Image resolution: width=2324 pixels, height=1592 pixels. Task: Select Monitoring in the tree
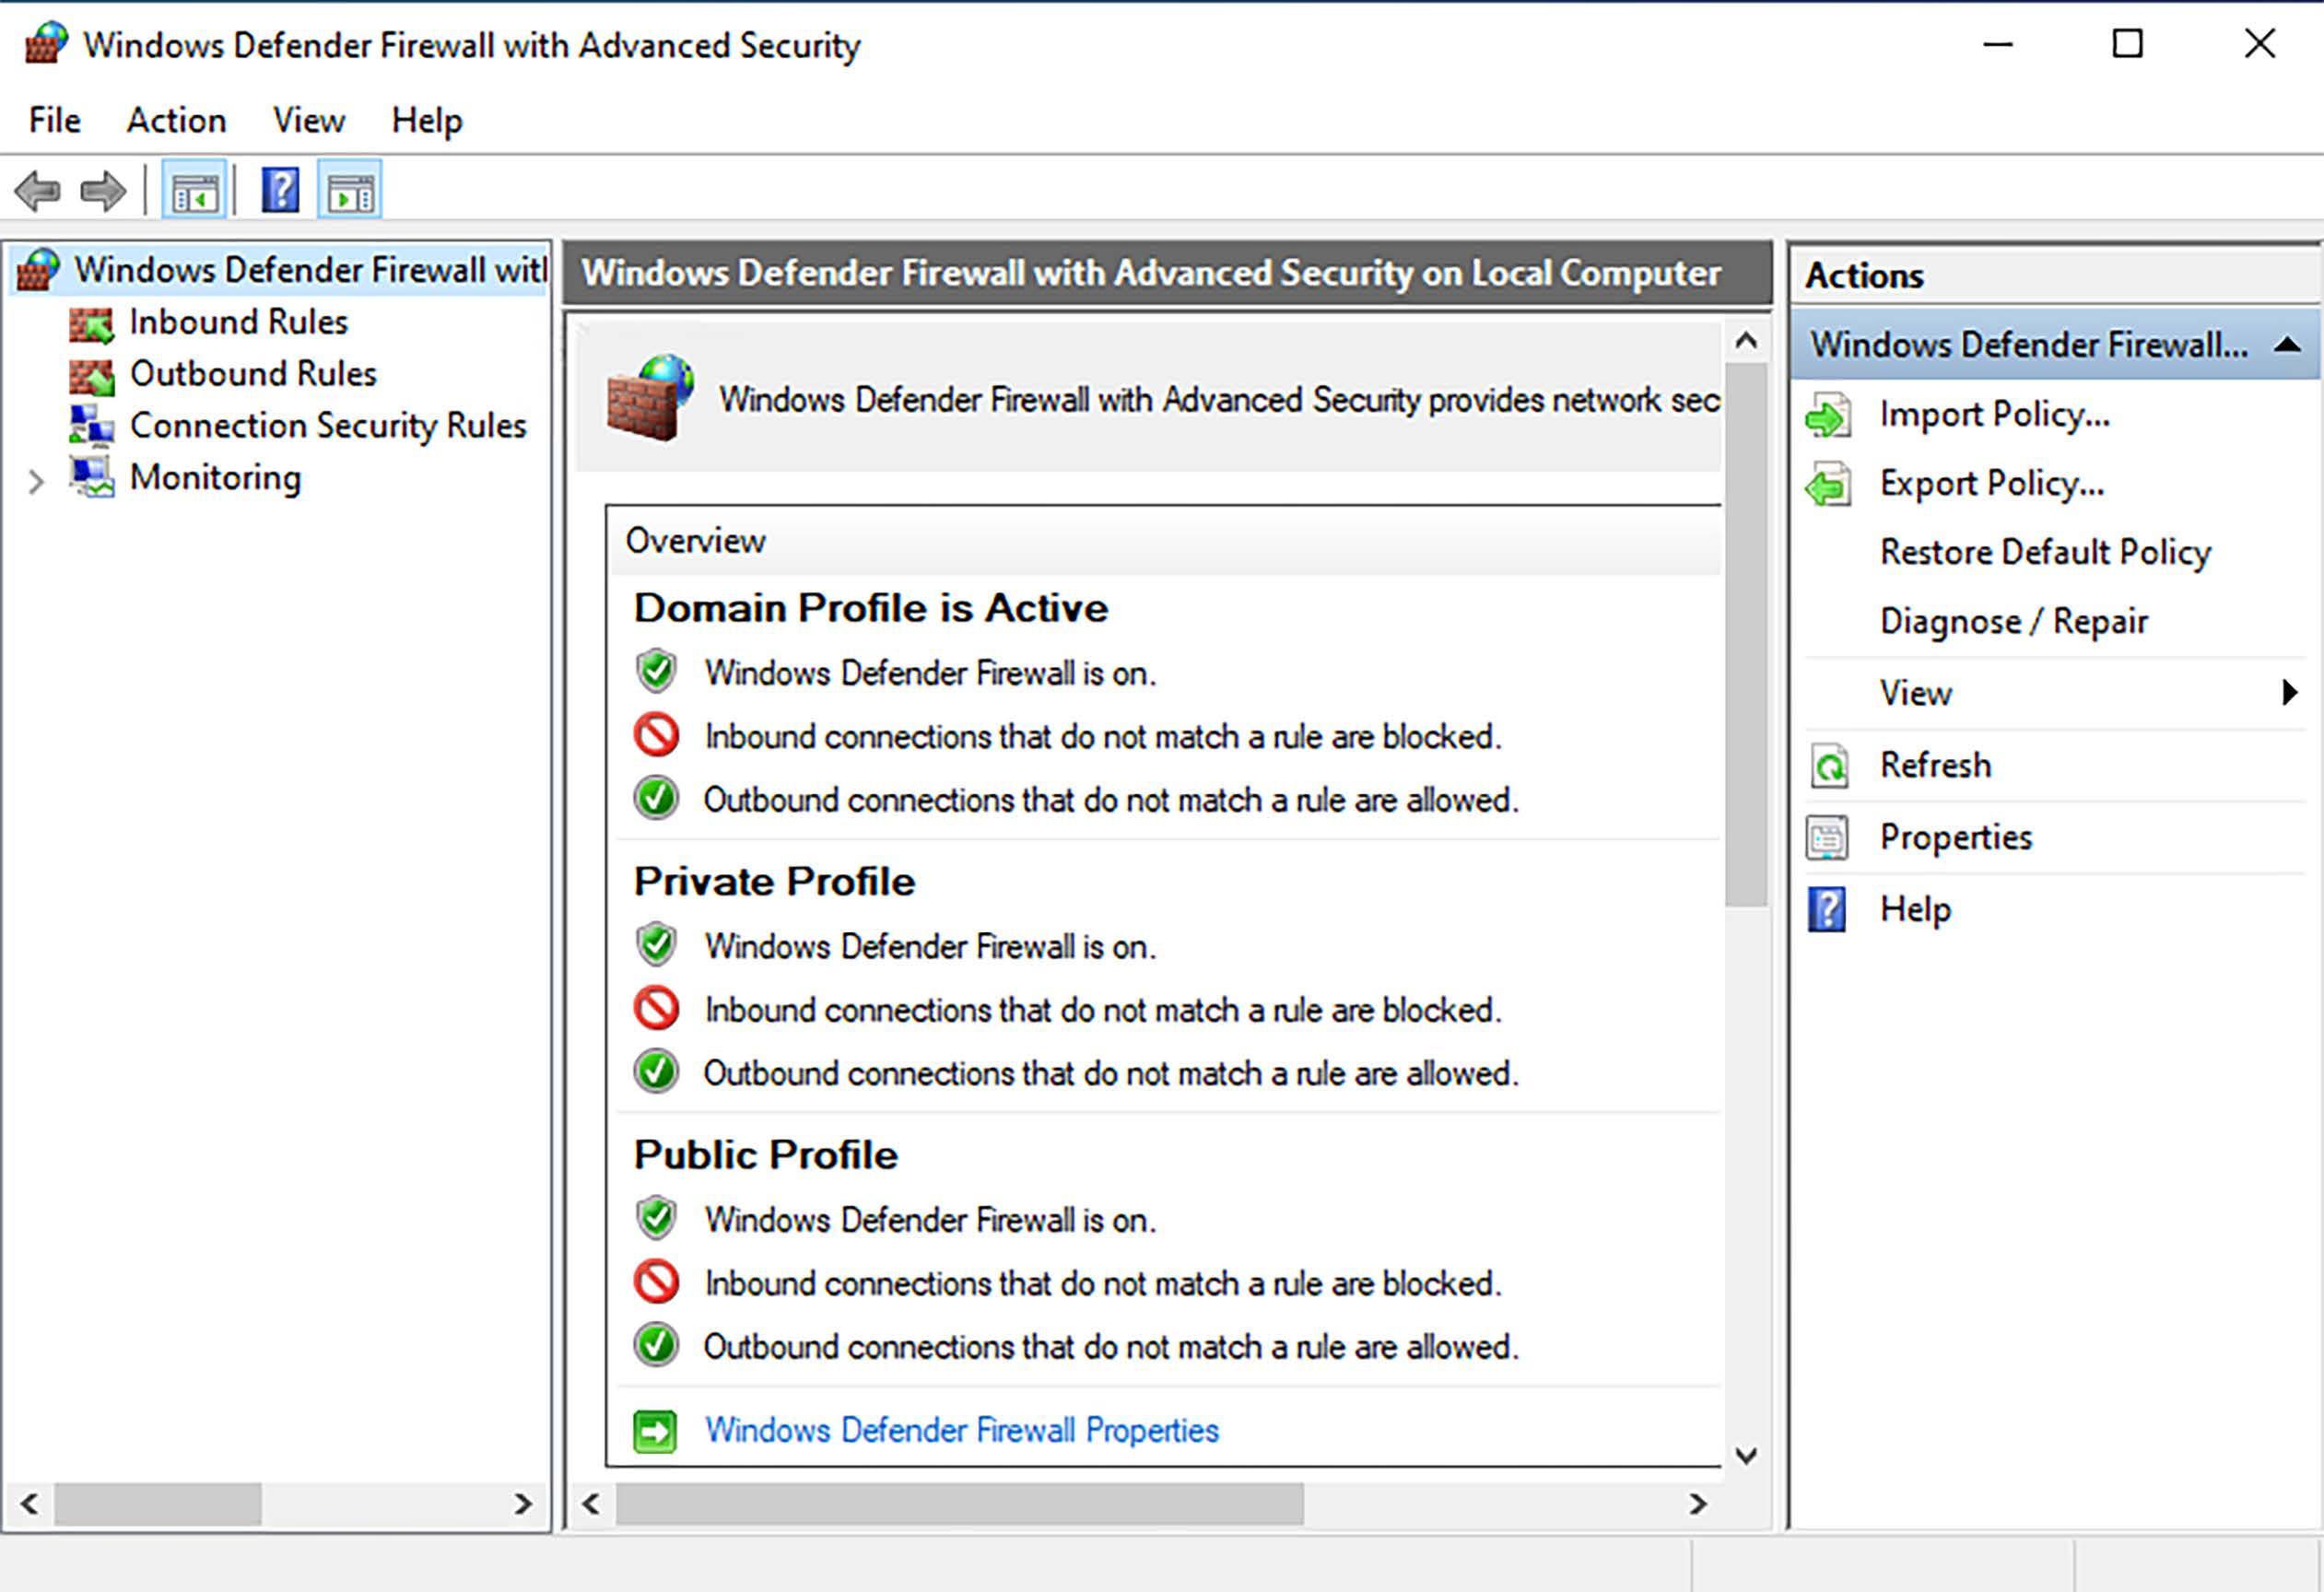coord(215,478)
